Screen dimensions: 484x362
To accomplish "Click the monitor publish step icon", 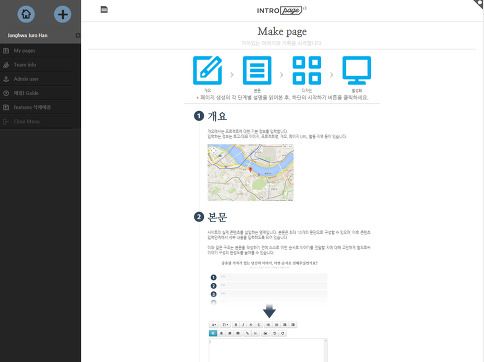I will click(357, 70).
